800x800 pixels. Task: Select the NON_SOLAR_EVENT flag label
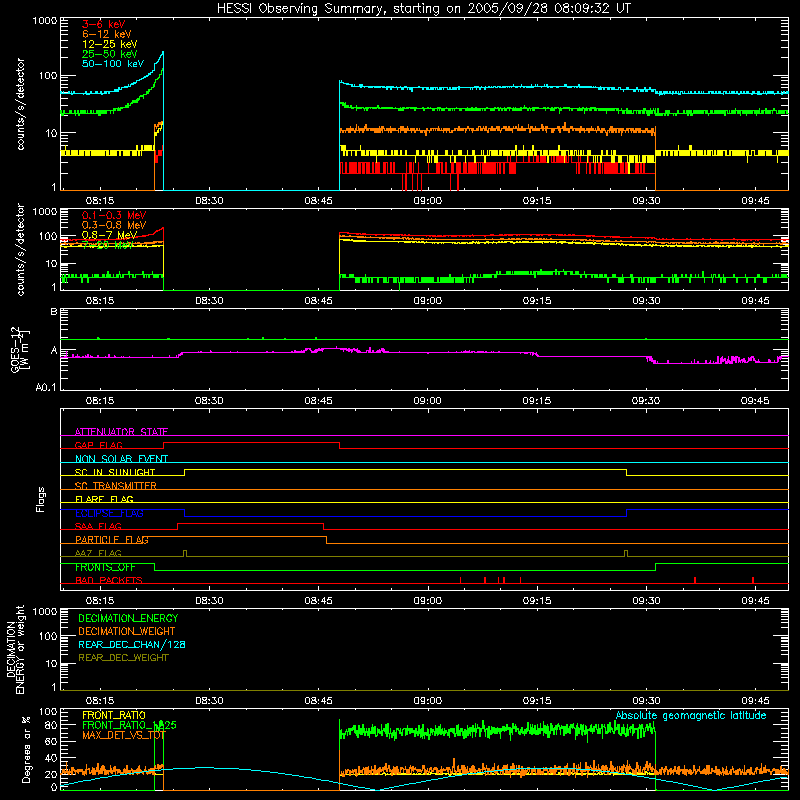point(121,459)
